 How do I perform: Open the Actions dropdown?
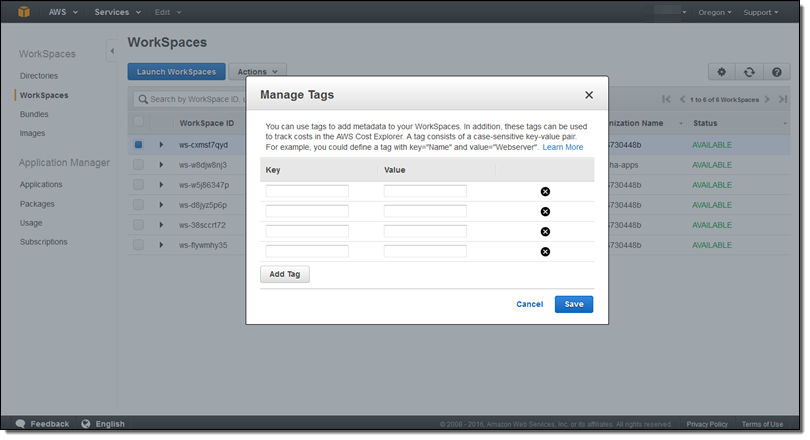257,72
